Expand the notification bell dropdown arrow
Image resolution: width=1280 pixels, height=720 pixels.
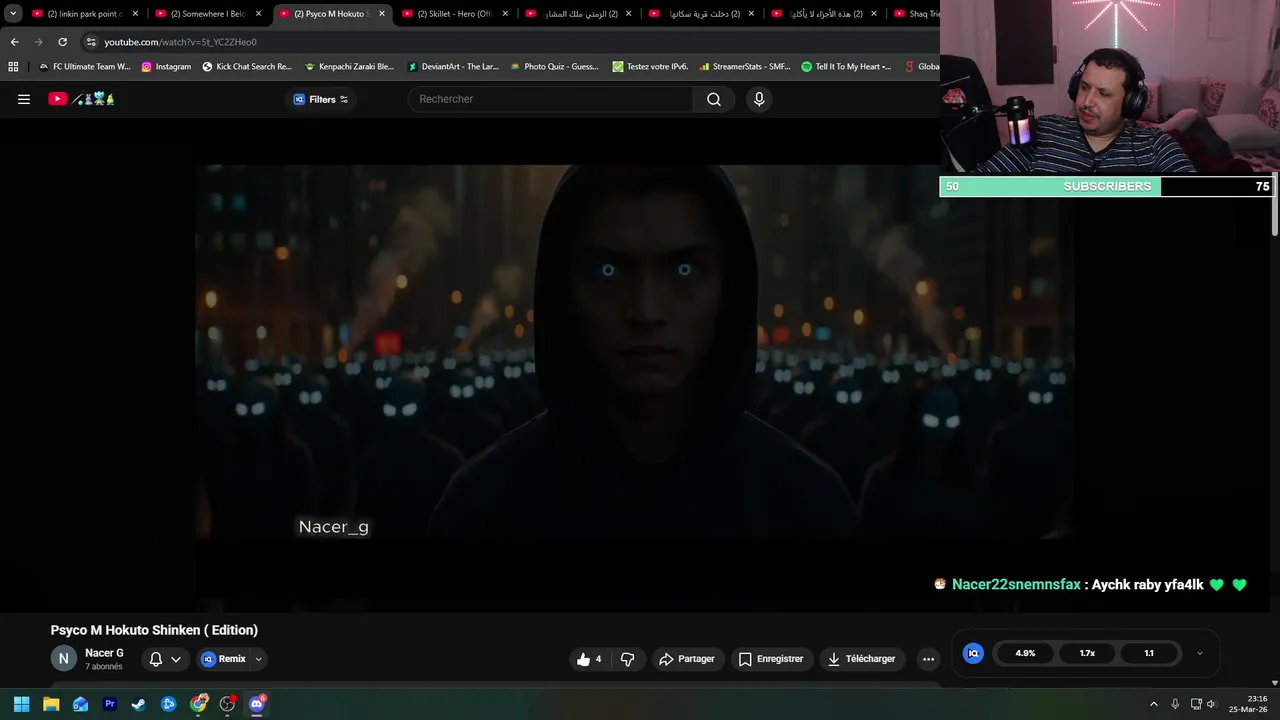(x=176, y=659)
